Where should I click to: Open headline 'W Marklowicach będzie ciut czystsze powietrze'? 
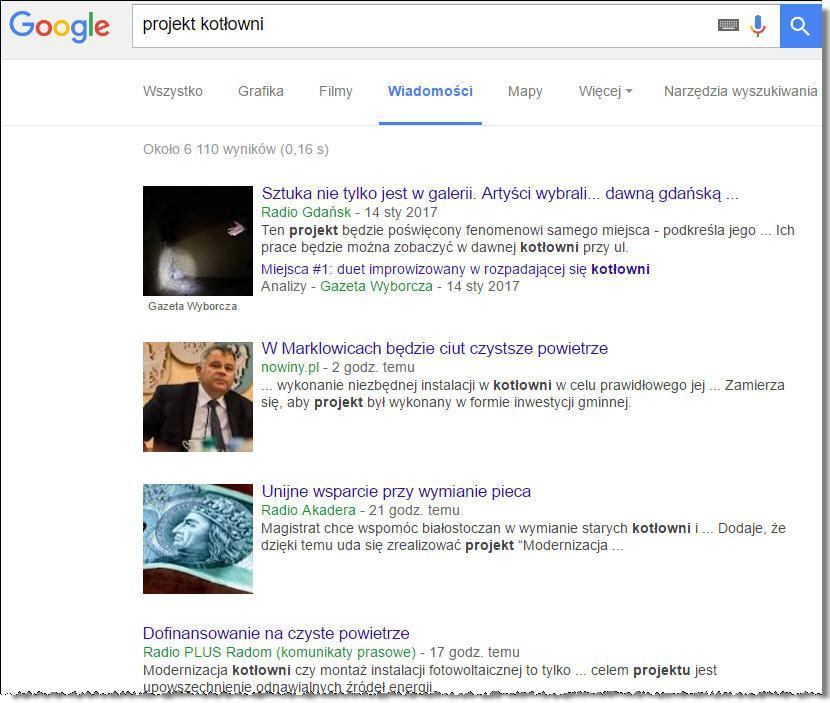(x=435, y=348)
